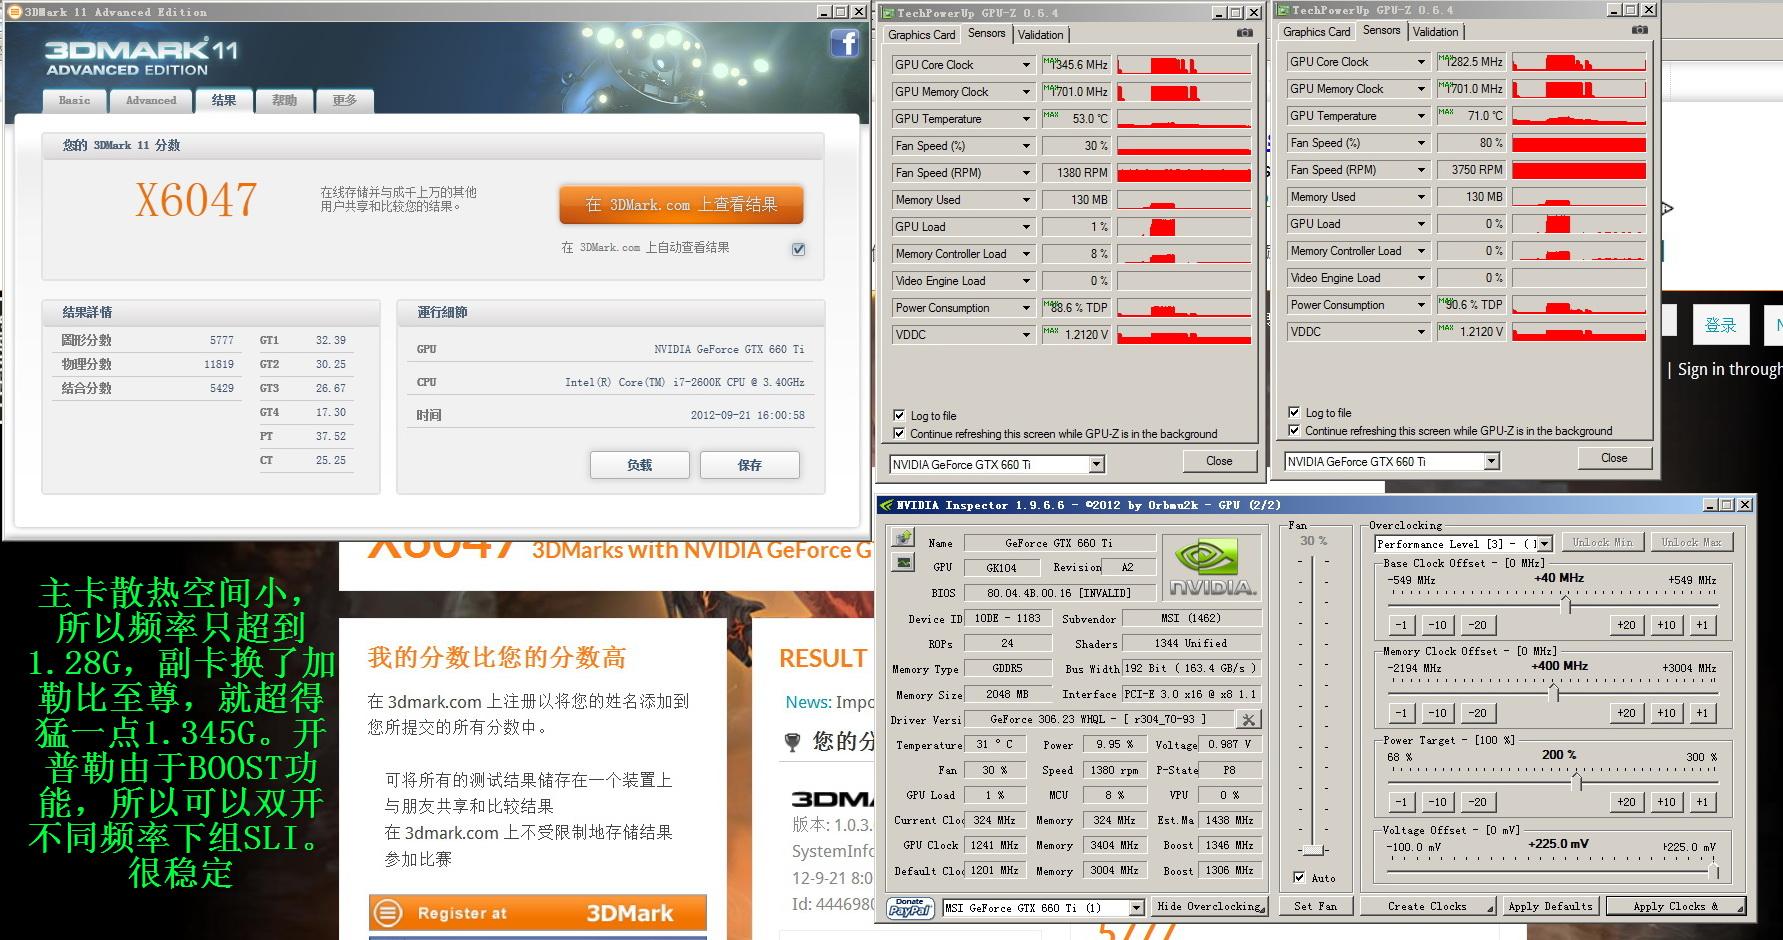Click Create Clocks Shortcut button
Viewport: 1783px width, 940px height.
1428,906
